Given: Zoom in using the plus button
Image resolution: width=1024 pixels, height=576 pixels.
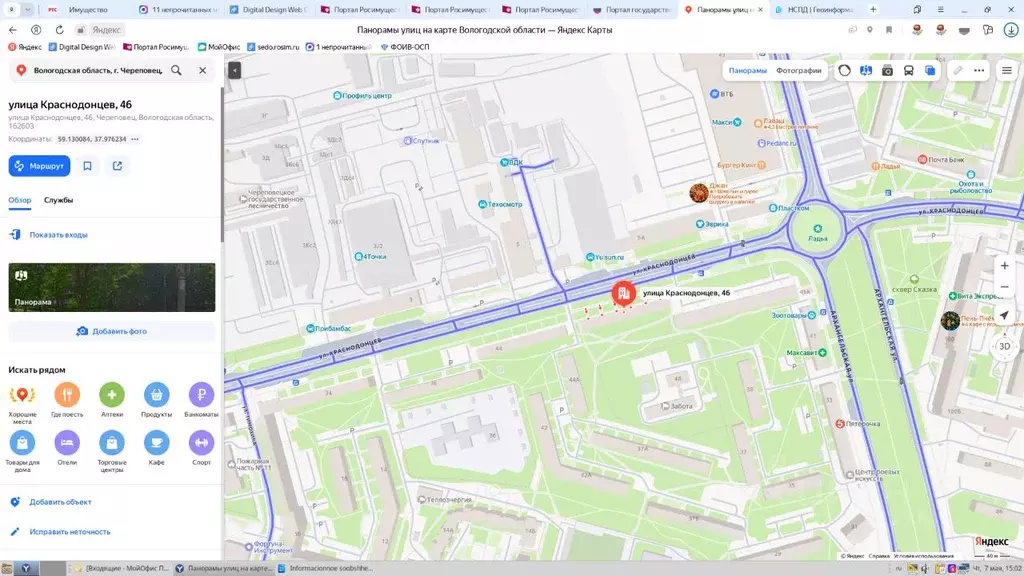Looking at the screenshot, I should [1004, 266].
